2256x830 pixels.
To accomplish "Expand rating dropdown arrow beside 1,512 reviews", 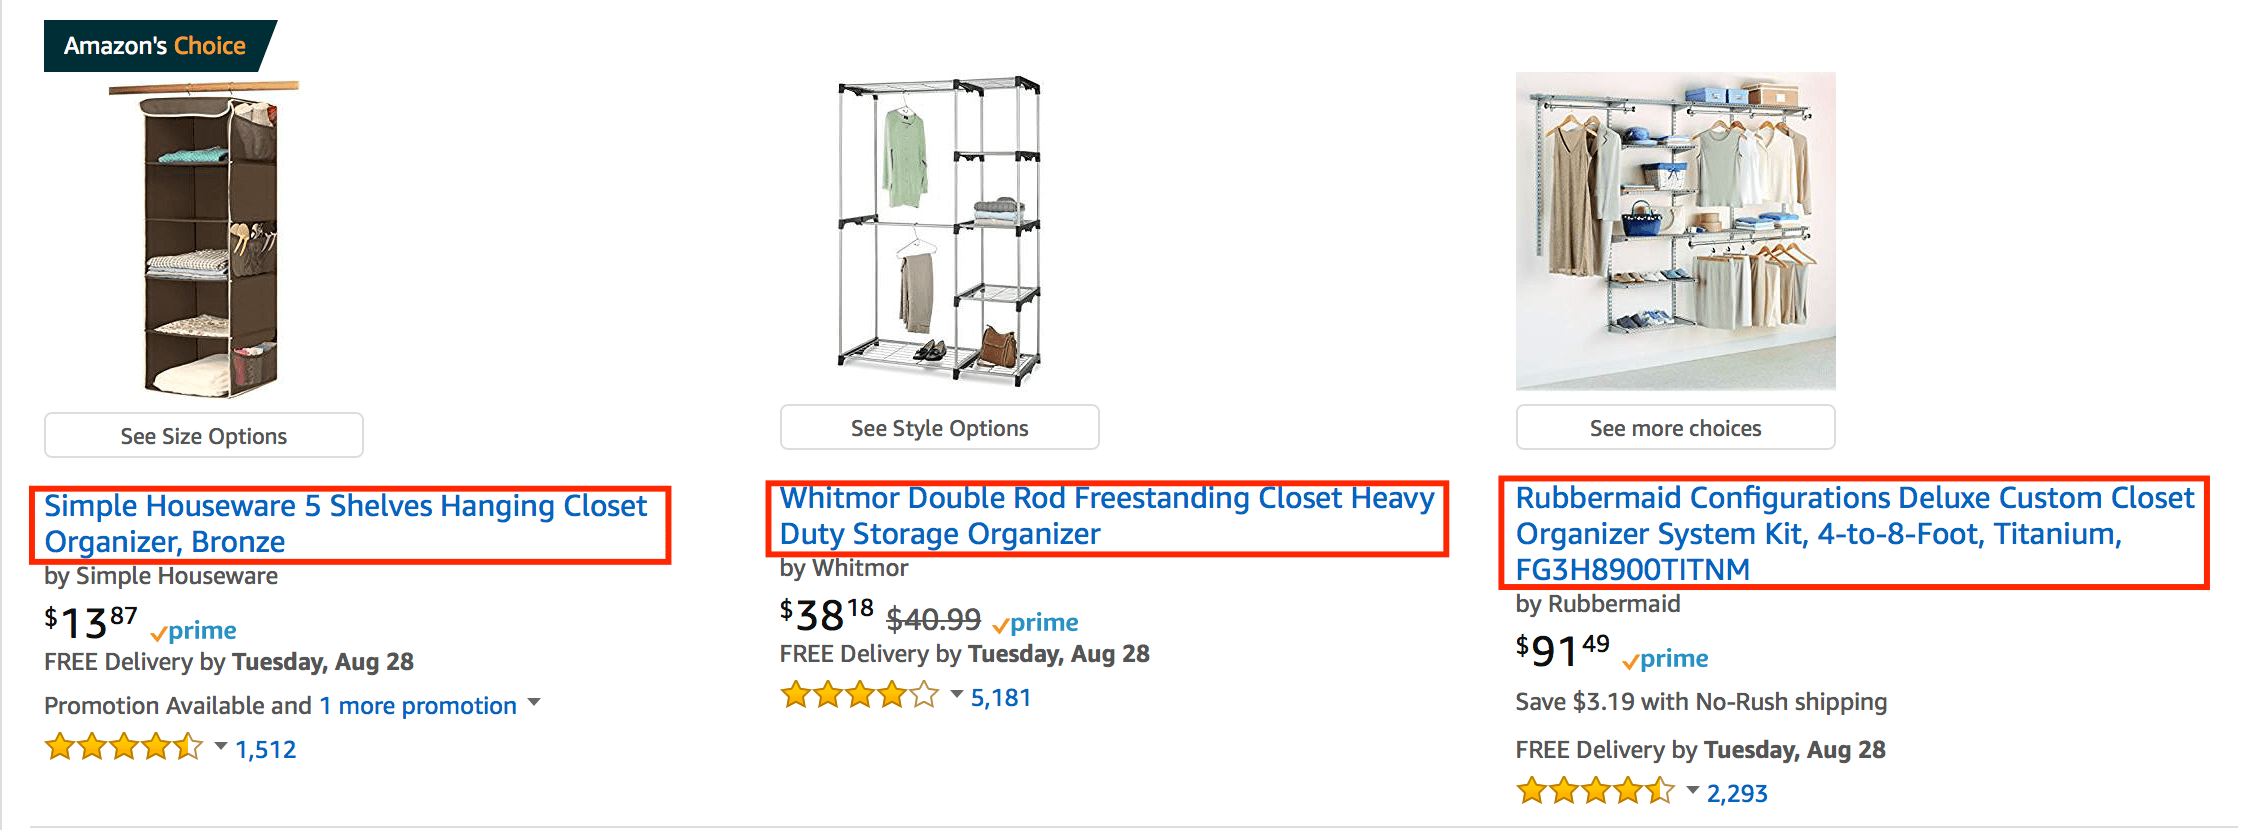I will tap(221, 747).
